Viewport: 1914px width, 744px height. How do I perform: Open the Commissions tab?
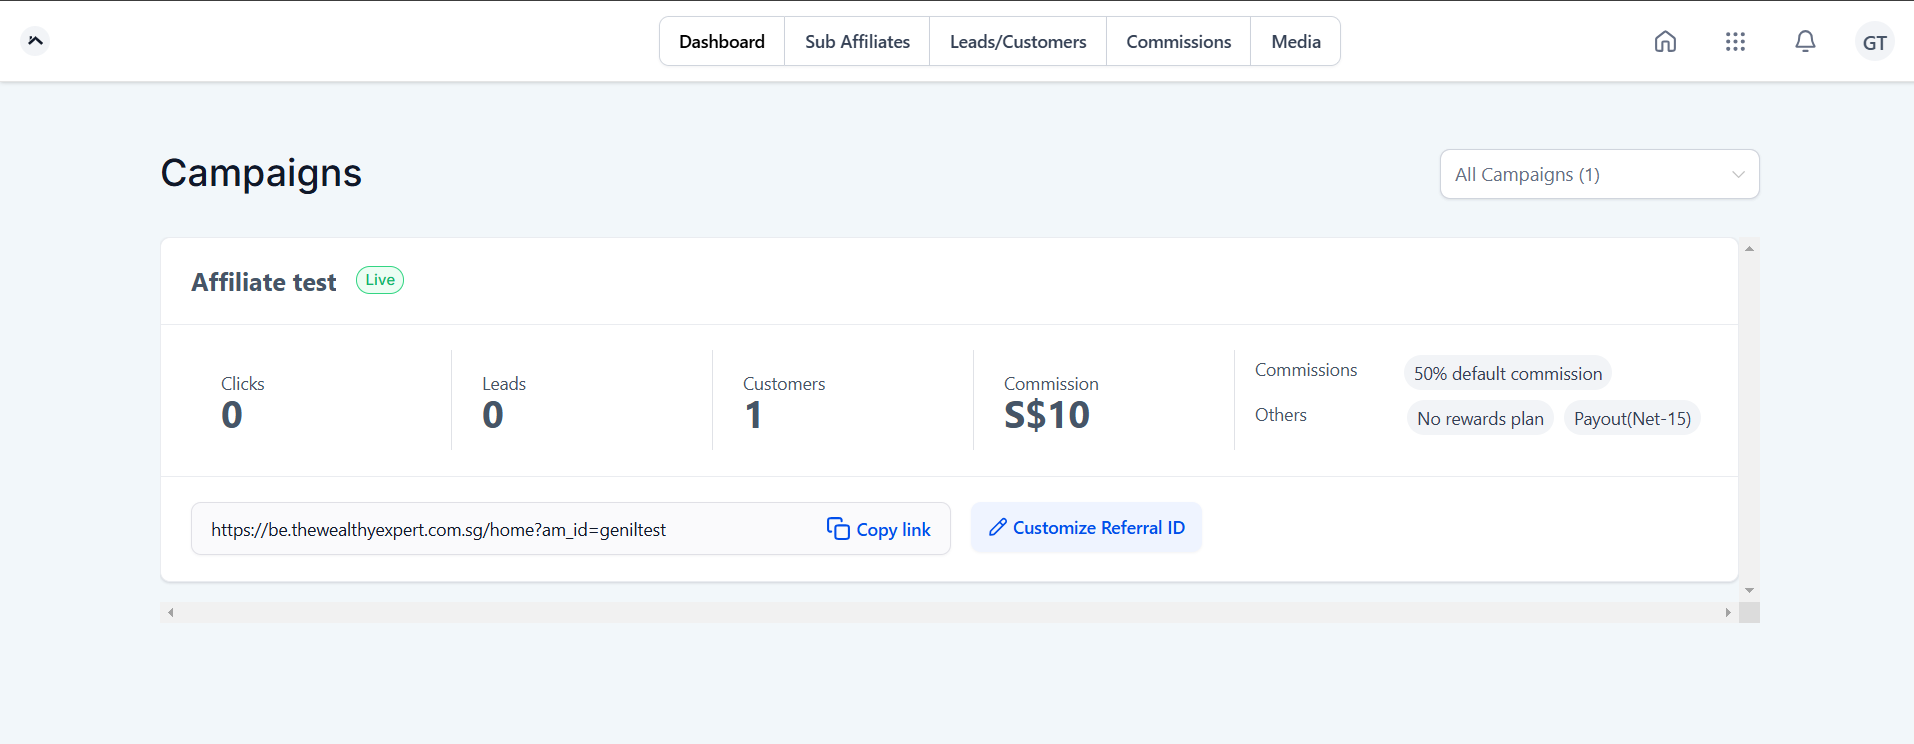click(x=1178, y=42)
